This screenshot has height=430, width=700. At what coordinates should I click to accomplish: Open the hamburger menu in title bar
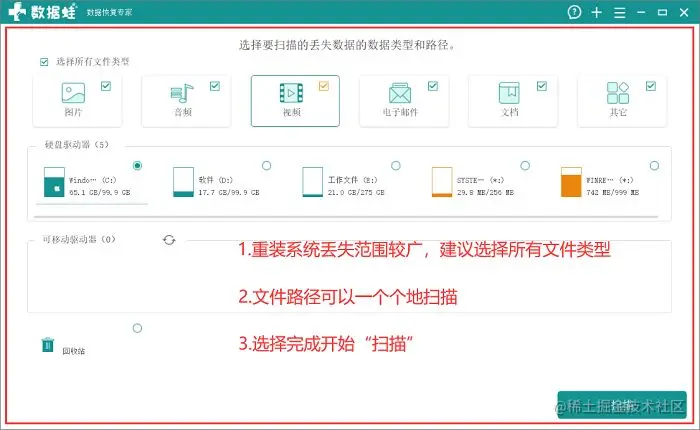tap(619, 13)
